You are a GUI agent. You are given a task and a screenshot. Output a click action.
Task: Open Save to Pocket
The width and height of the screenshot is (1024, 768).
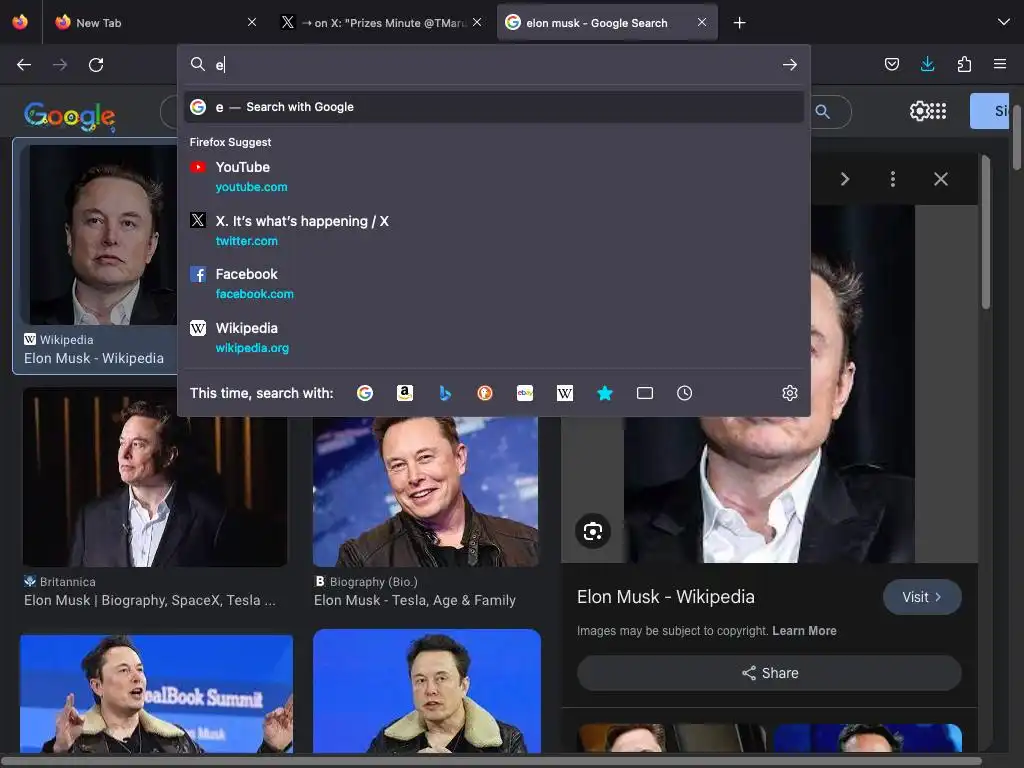pyautogui.click(x=891, y=64)
